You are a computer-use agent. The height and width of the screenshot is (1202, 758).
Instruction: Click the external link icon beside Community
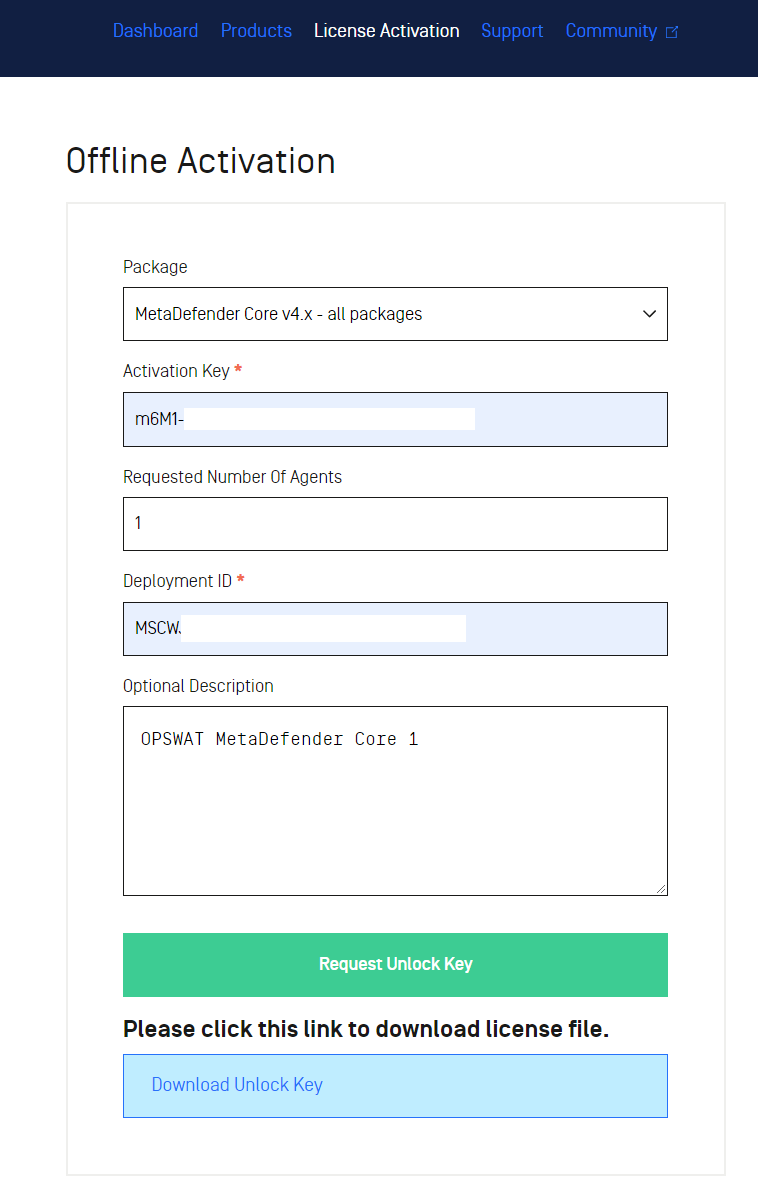(x=672, y=32)
